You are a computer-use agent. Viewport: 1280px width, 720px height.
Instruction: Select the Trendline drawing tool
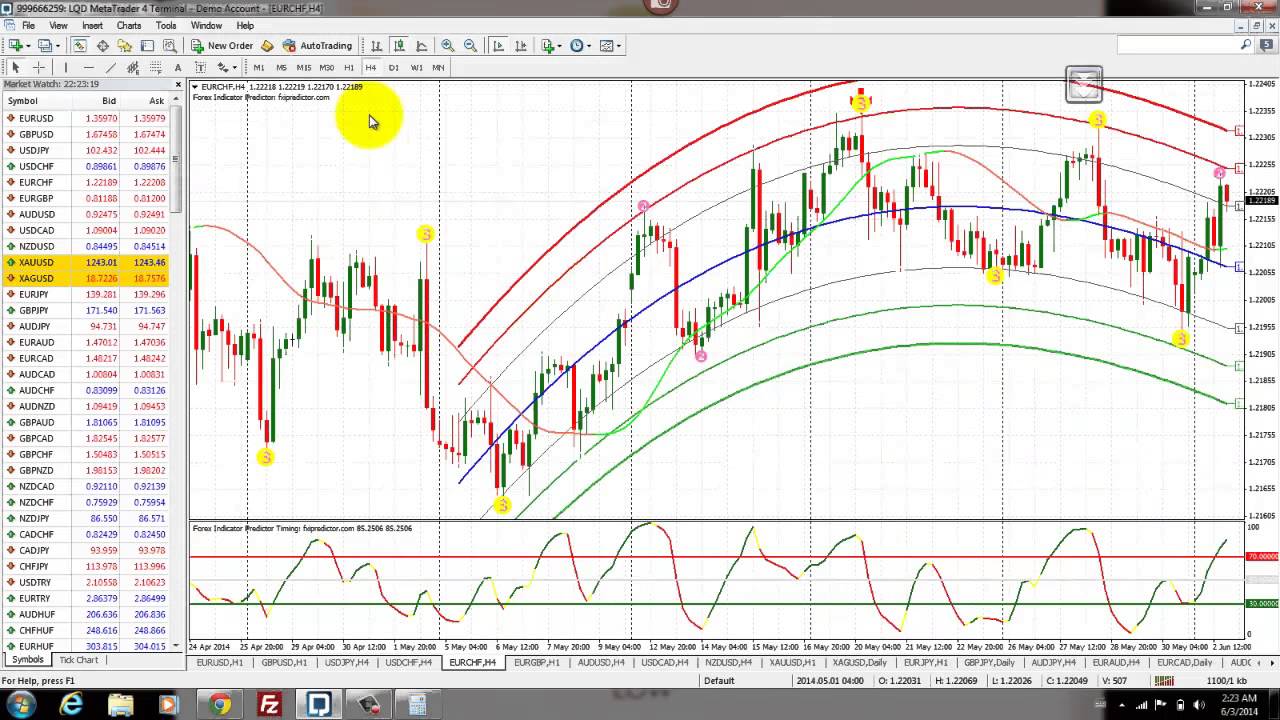[x=111, y=67]
